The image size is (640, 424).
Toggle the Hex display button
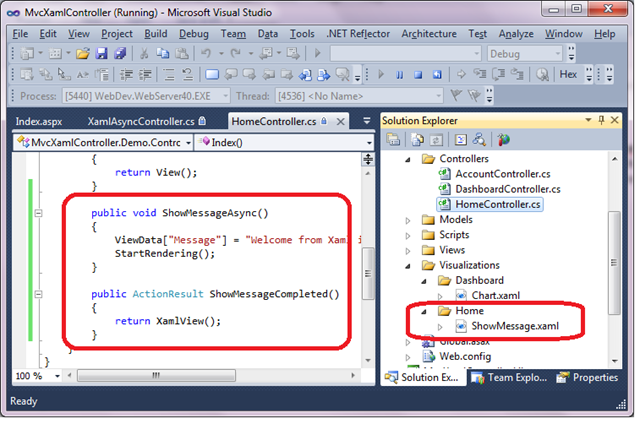click(x=568, y=75)
